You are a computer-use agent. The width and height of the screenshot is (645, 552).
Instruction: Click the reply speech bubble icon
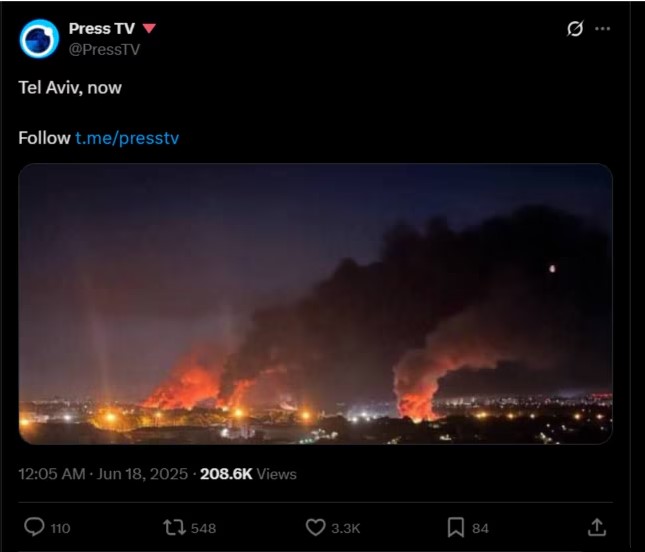33,527
